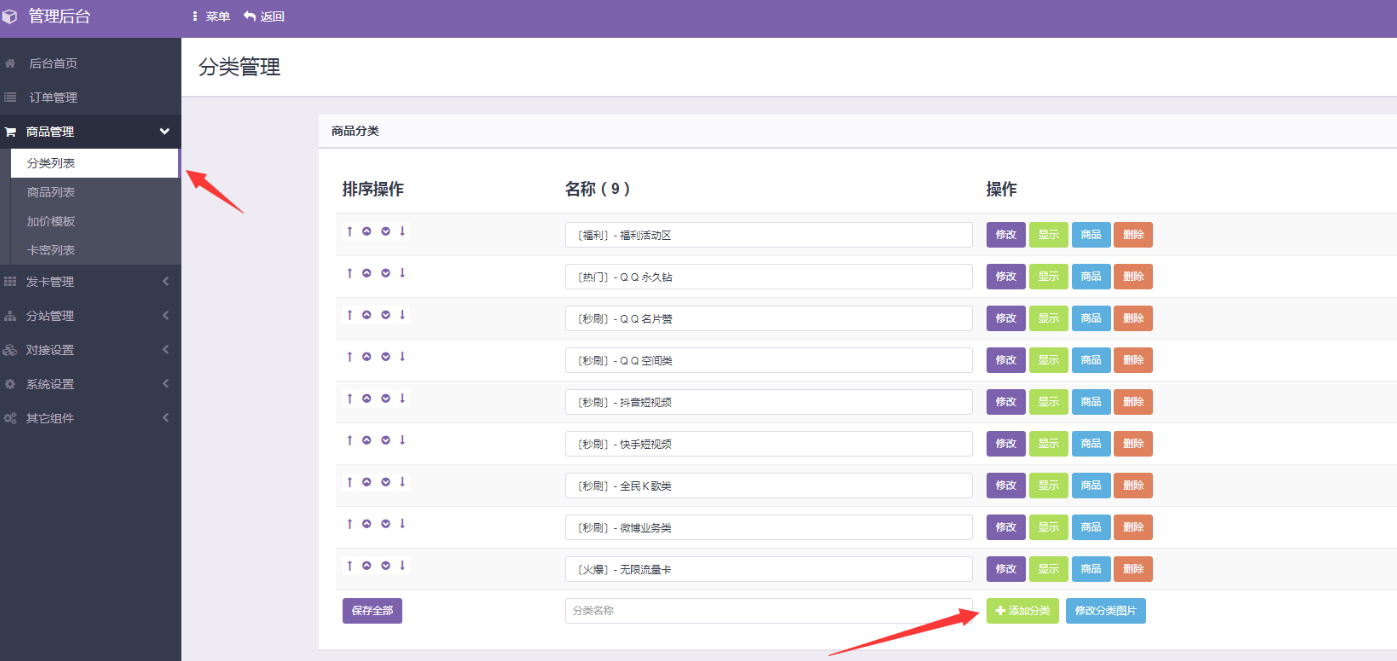Click the 管理后台 cube logo
This screenshot has width=1397, height=661.
pyautogui.click(x=10, y=16)
